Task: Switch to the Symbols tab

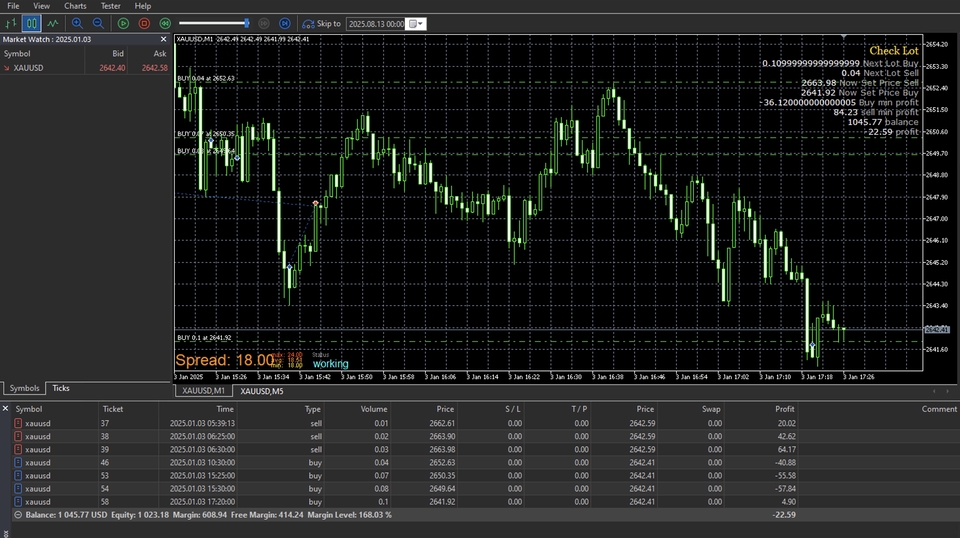Action: click(24, 388)
